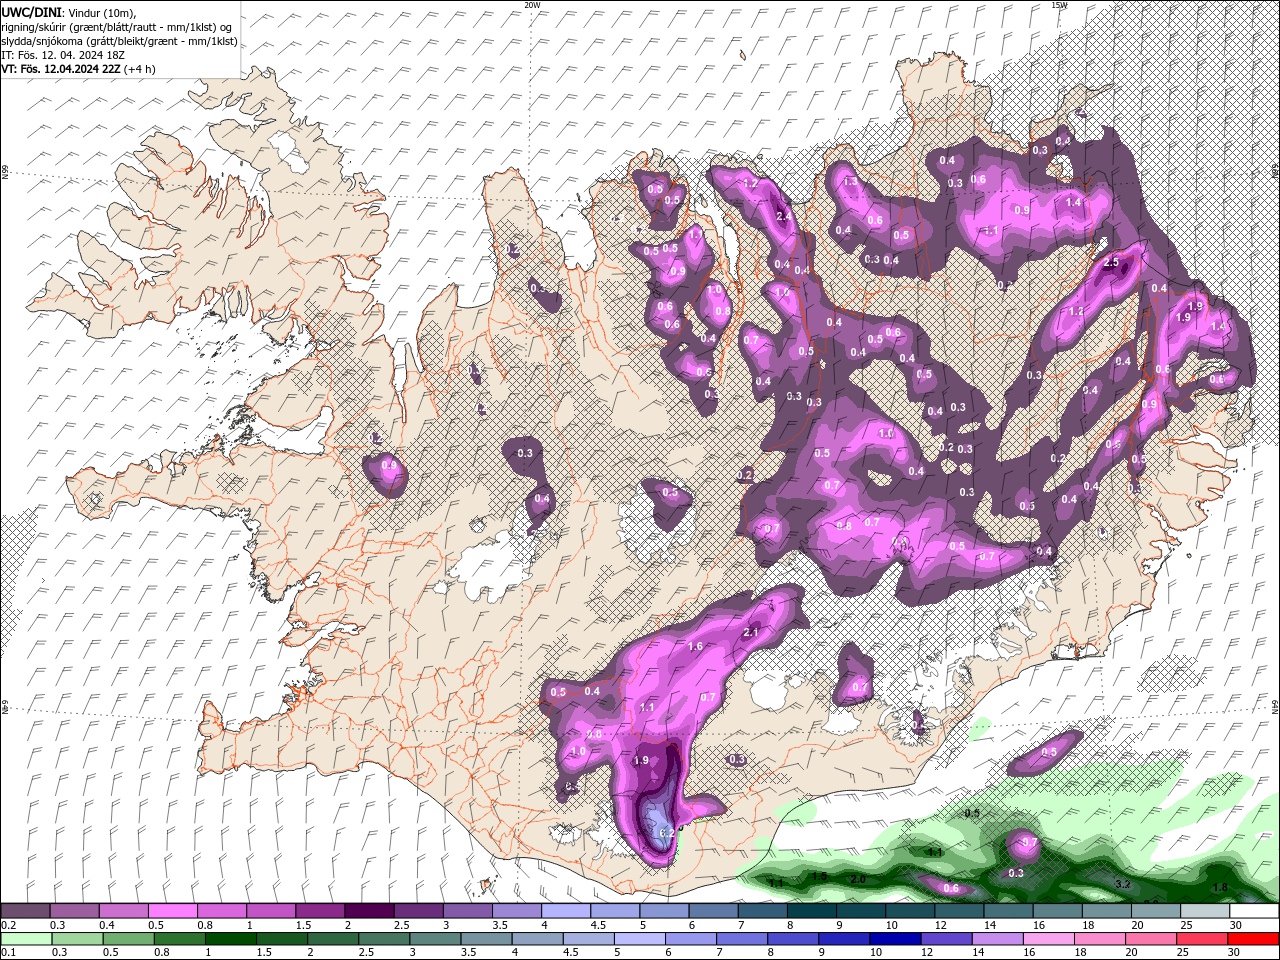Viewport: 1280px width, 960px height.
Task: Select the navy blue 10 rain legend swatch
Action: click(894, 939)
